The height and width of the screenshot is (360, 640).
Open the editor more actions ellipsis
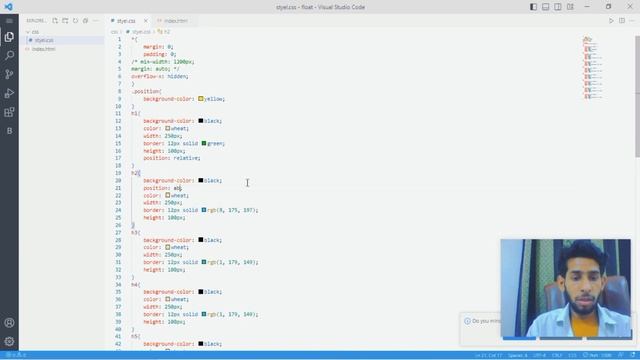tap(632, 21)
